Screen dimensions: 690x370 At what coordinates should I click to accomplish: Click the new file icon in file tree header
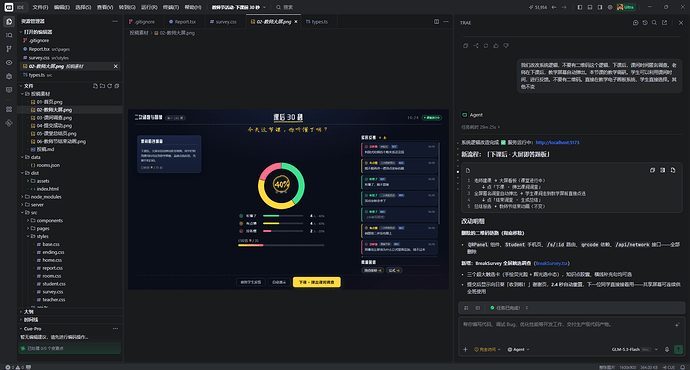click(x=95, y=86)
